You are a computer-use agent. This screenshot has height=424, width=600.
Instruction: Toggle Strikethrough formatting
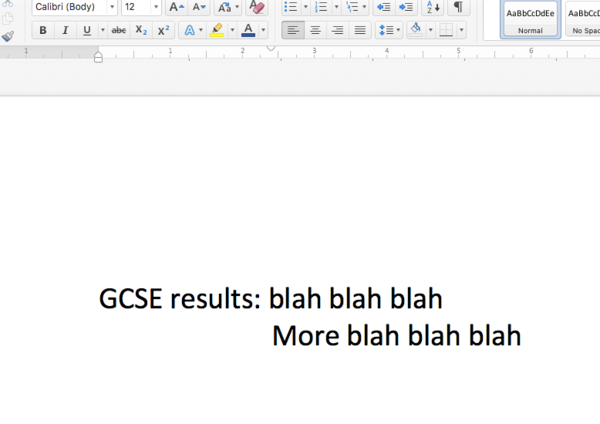tap(119, 30)
